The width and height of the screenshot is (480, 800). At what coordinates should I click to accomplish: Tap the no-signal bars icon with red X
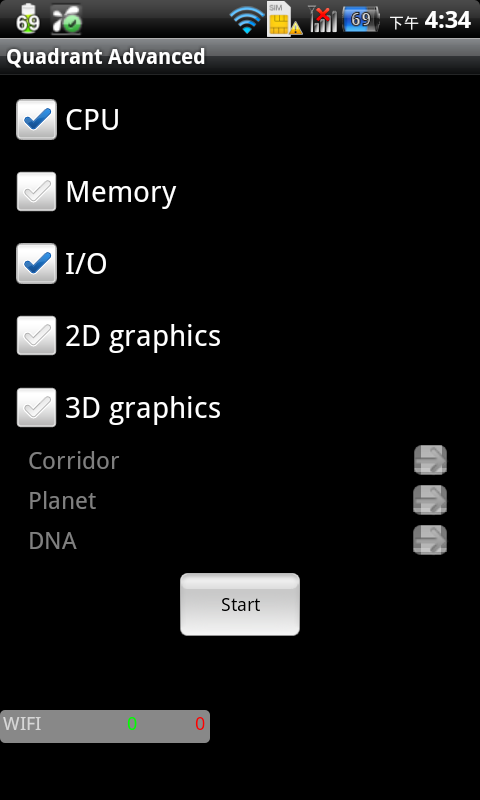coord(323,19)
